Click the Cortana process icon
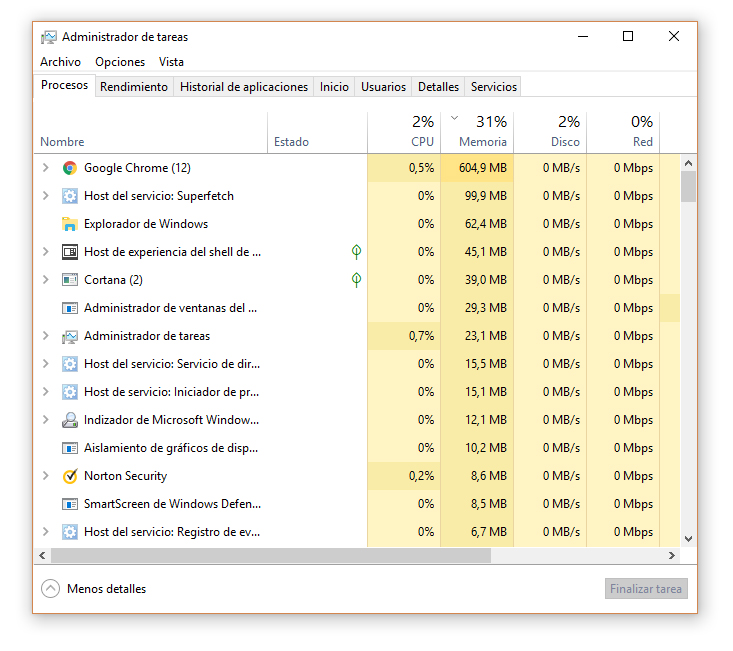Screen dimensions: 733x651 [70, 280]
